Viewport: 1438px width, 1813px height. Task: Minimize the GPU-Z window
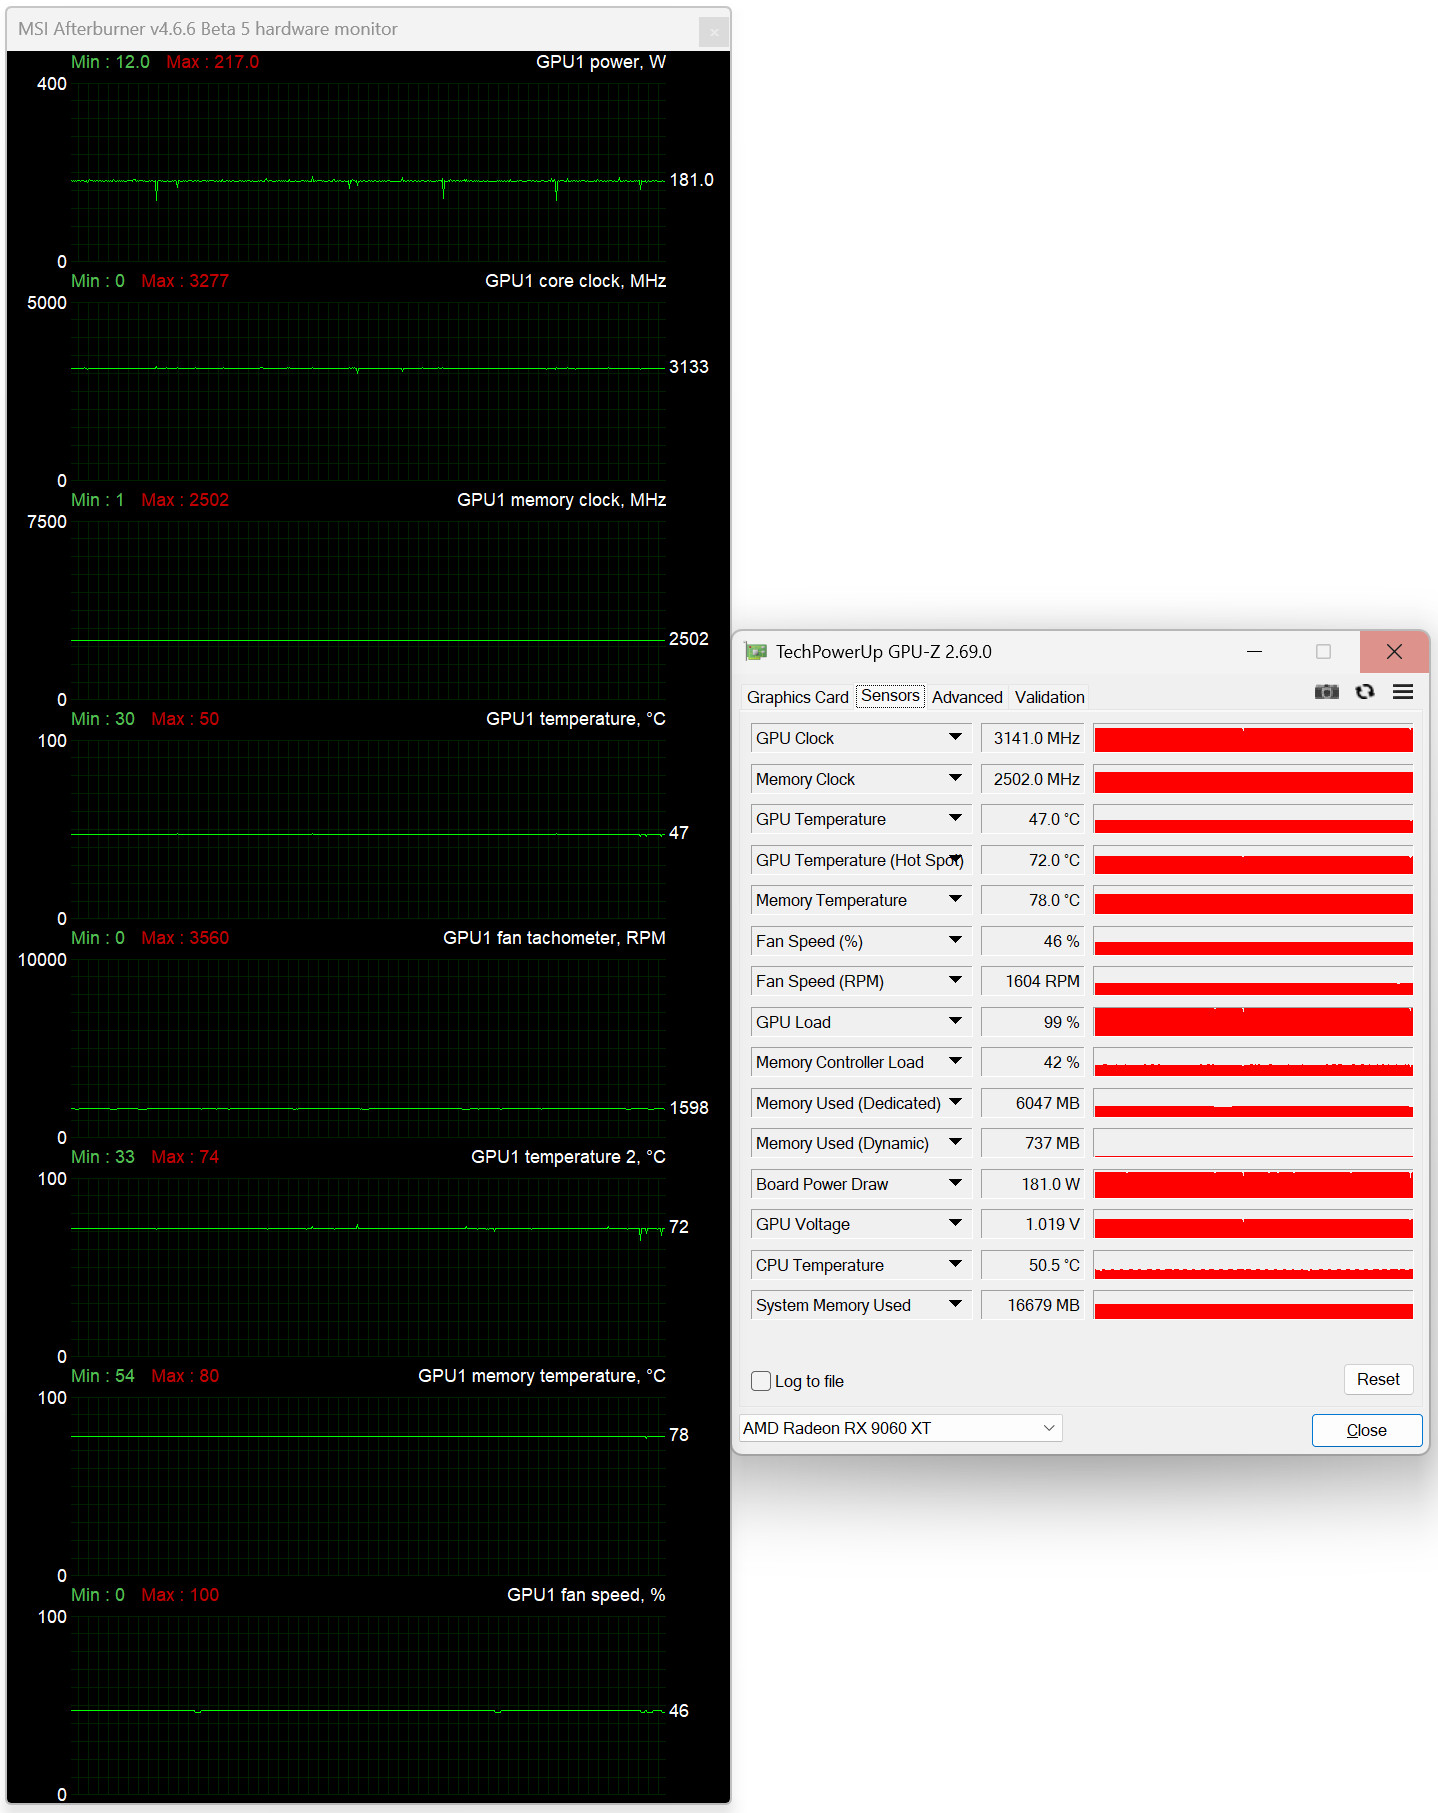pos(1254,652)
